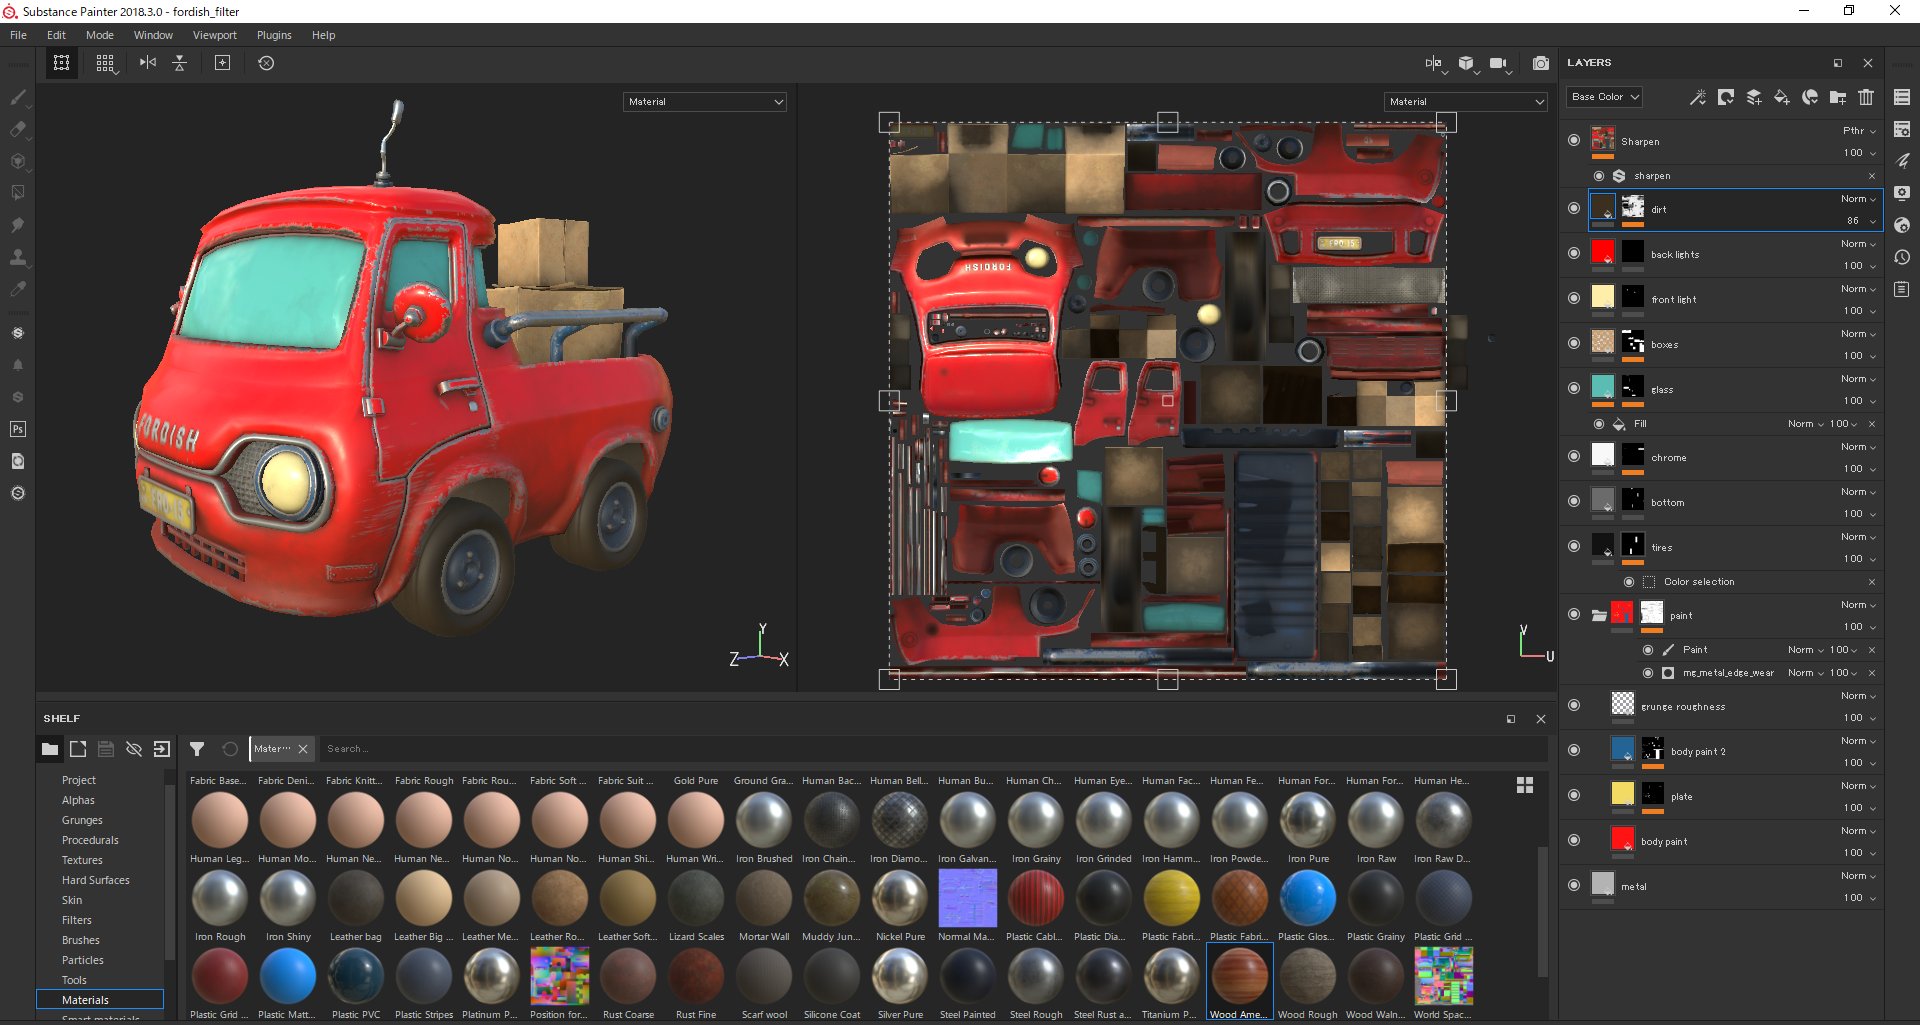Click the add folder icon in Layers

[x=1838, y=97]
